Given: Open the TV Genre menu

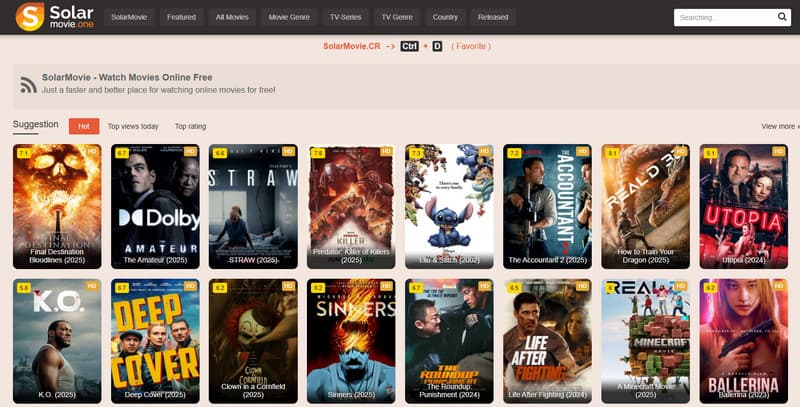Looking at the screenshot, I should pyautogui.click(x=397, y=17).
